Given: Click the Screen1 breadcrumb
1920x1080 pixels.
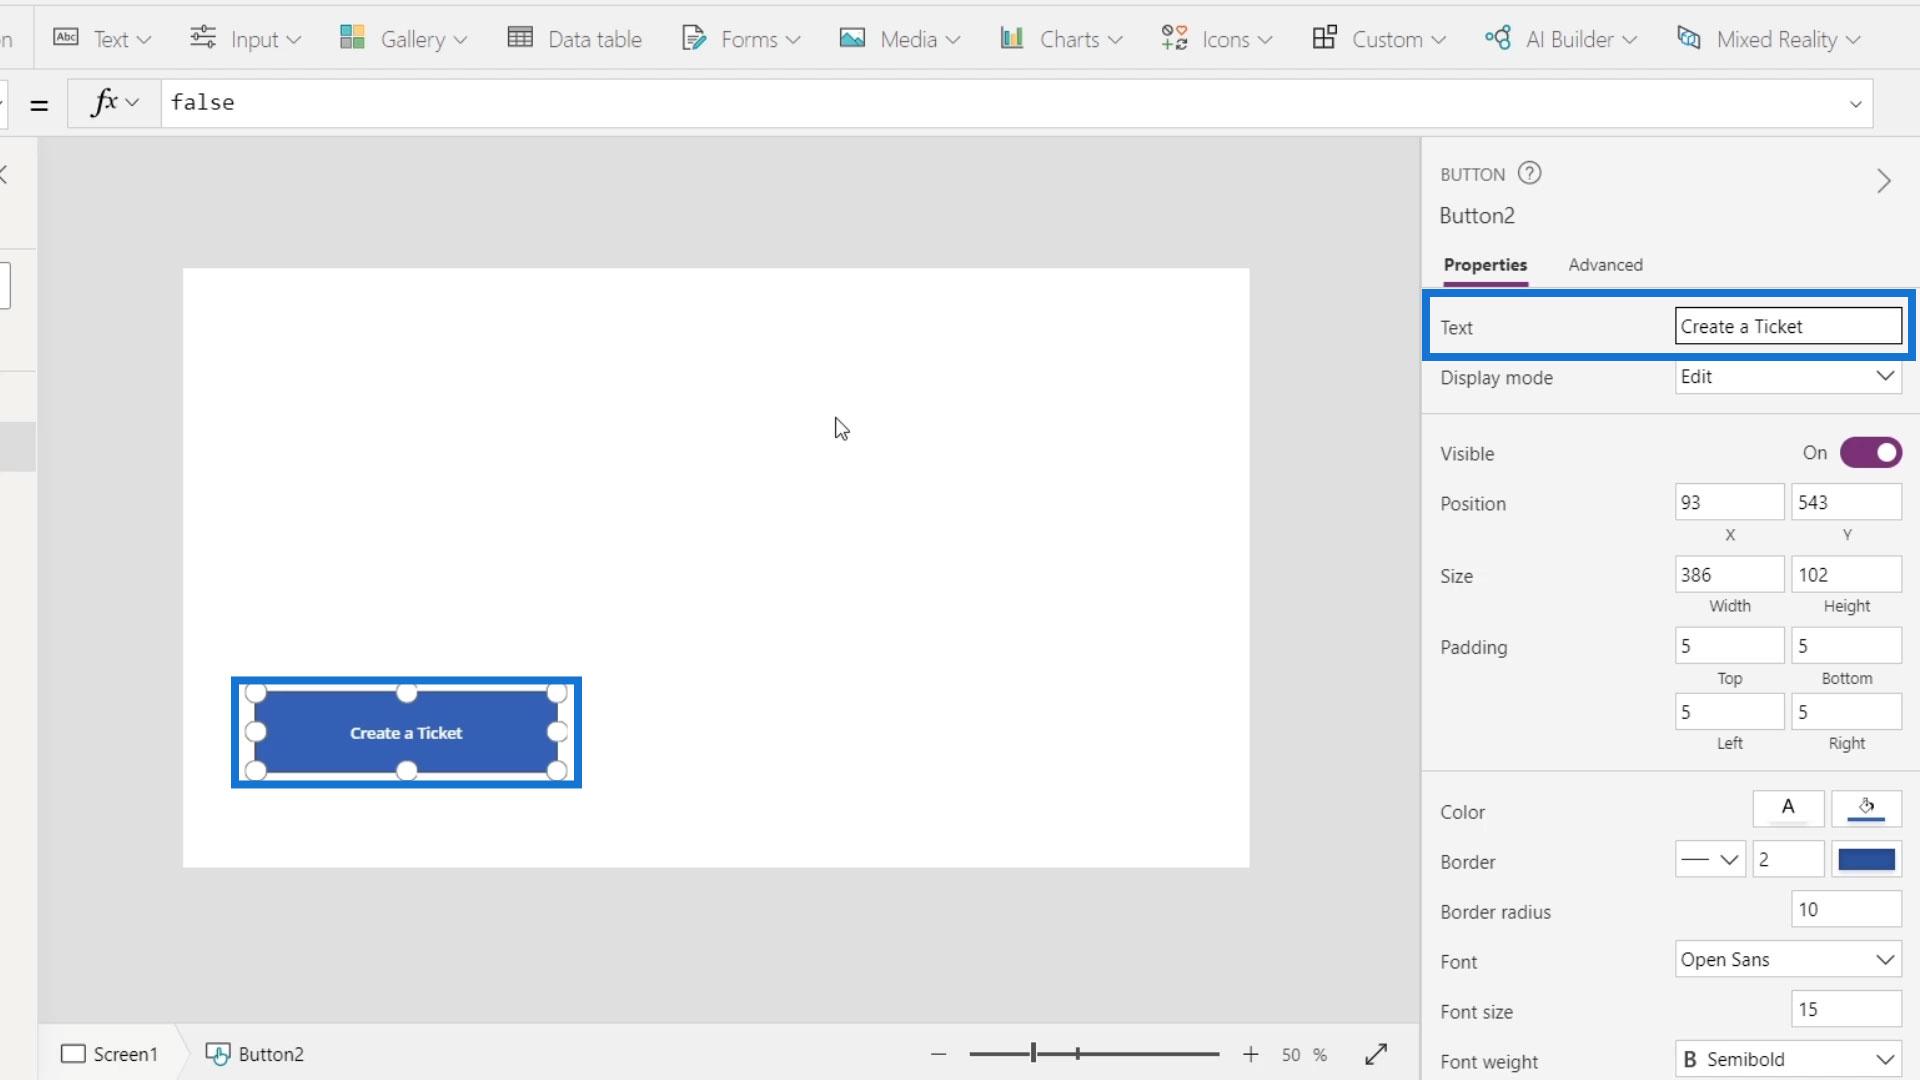Looking at the screenshot, I should (x=110, y=1054).
